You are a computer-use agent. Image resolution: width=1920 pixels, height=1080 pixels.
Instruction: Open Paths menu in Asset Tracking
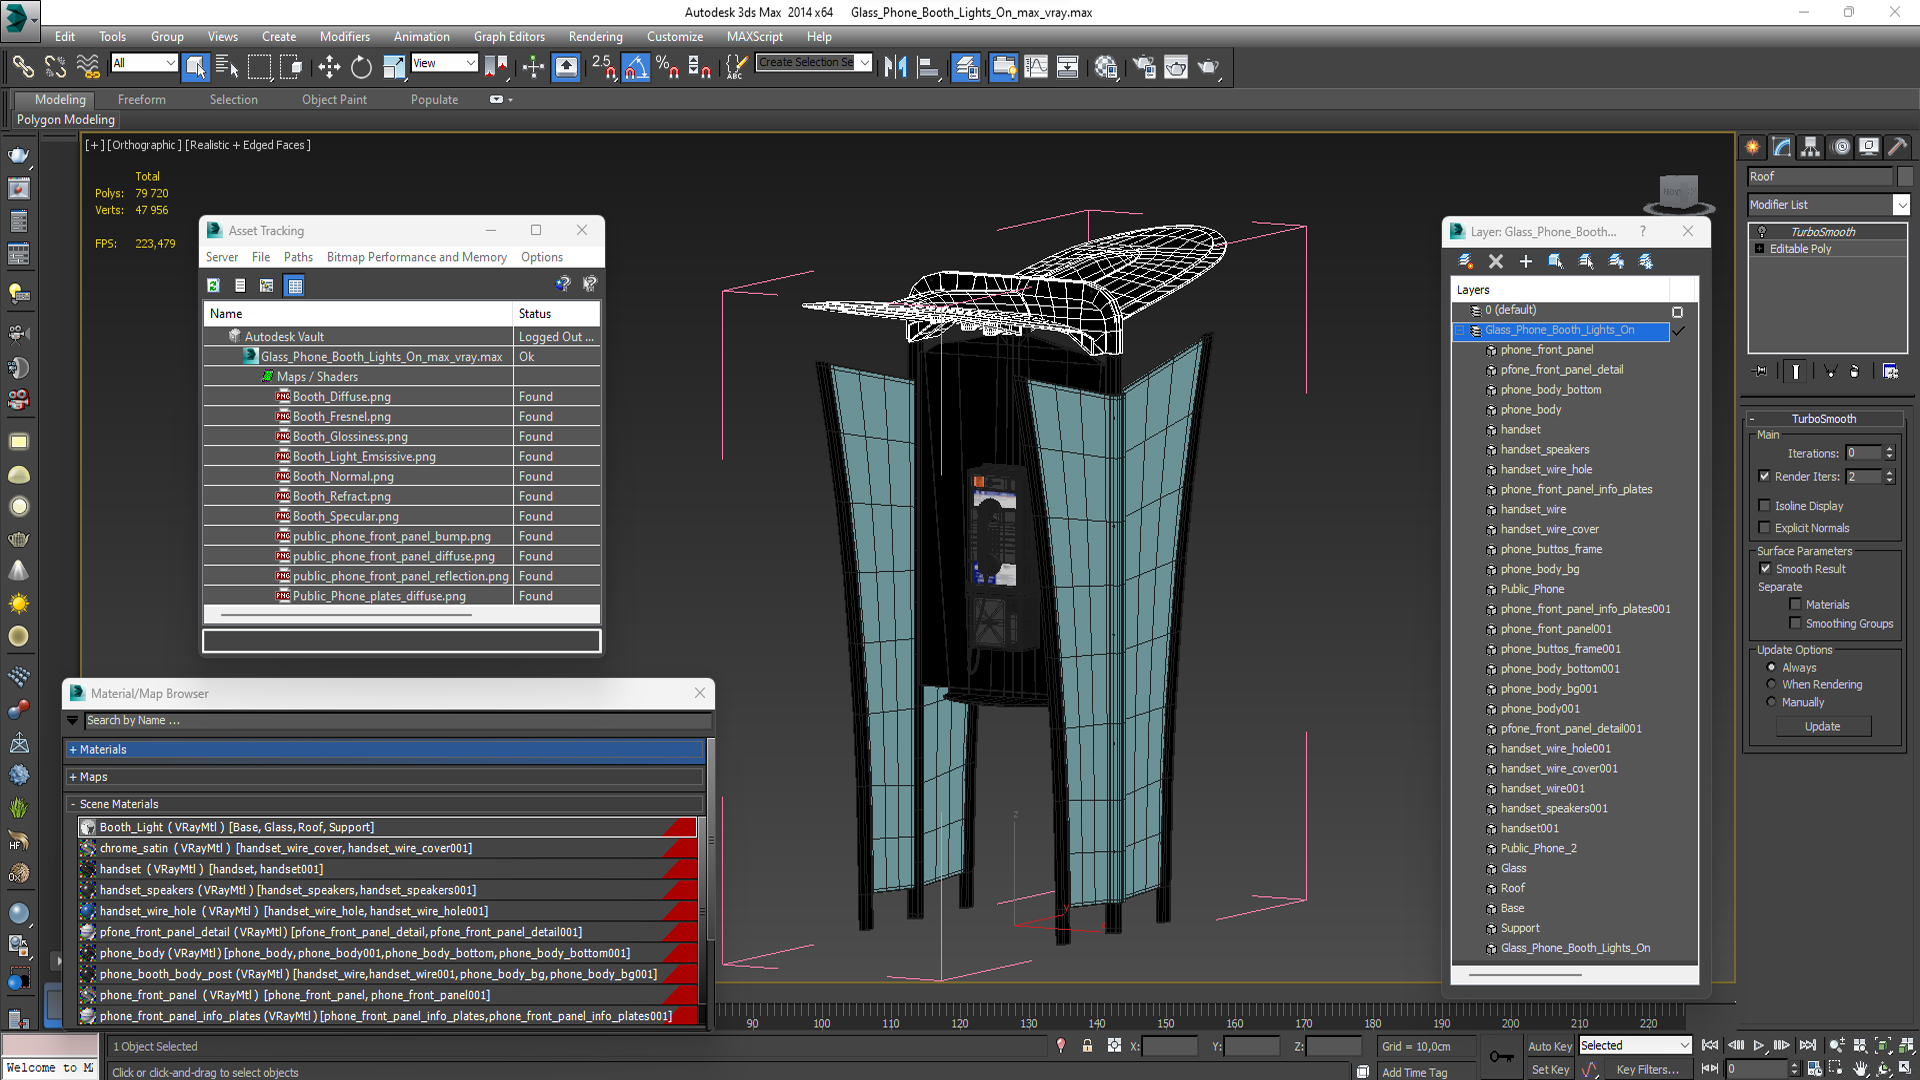click(298, 257)
